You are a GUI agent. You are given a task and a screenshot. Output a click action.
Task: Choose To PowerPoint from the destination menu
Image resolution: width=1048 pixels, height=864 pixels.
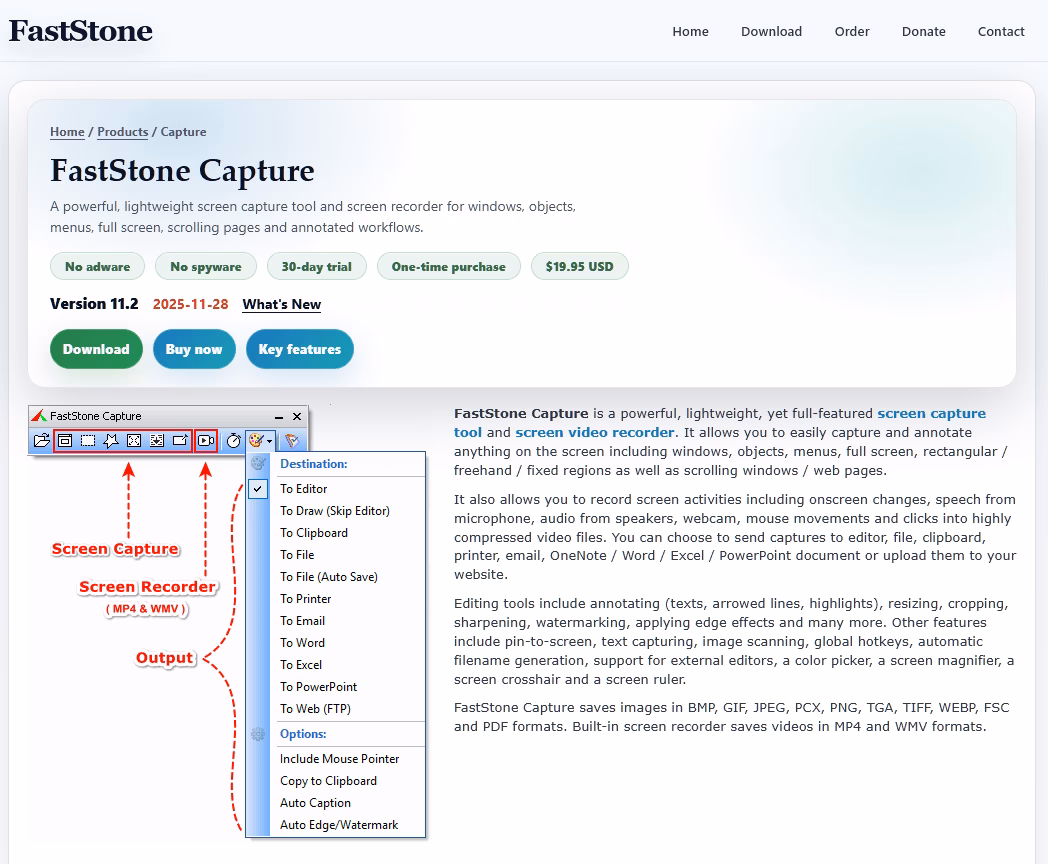click(318, 687)
